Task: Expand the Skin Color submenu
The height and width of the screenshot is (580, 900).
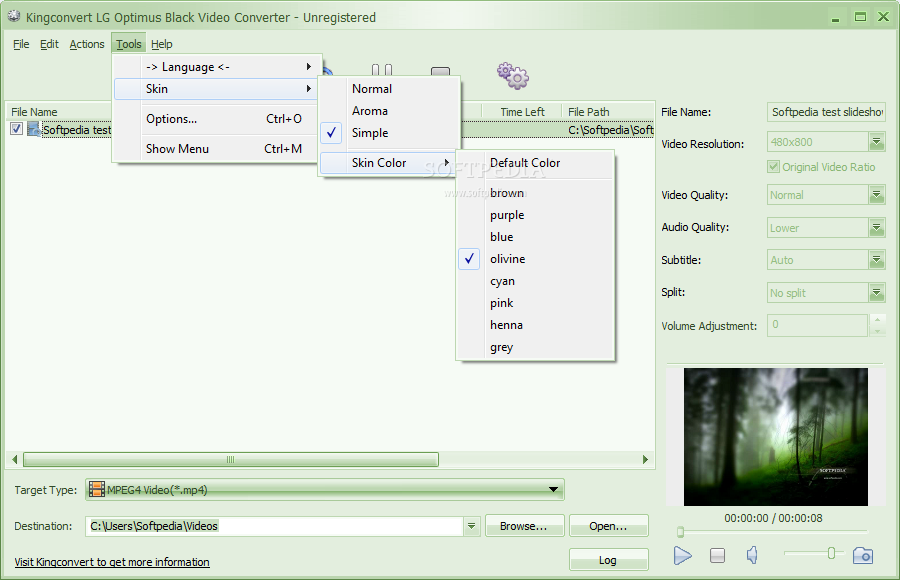Action: point(387,163)
